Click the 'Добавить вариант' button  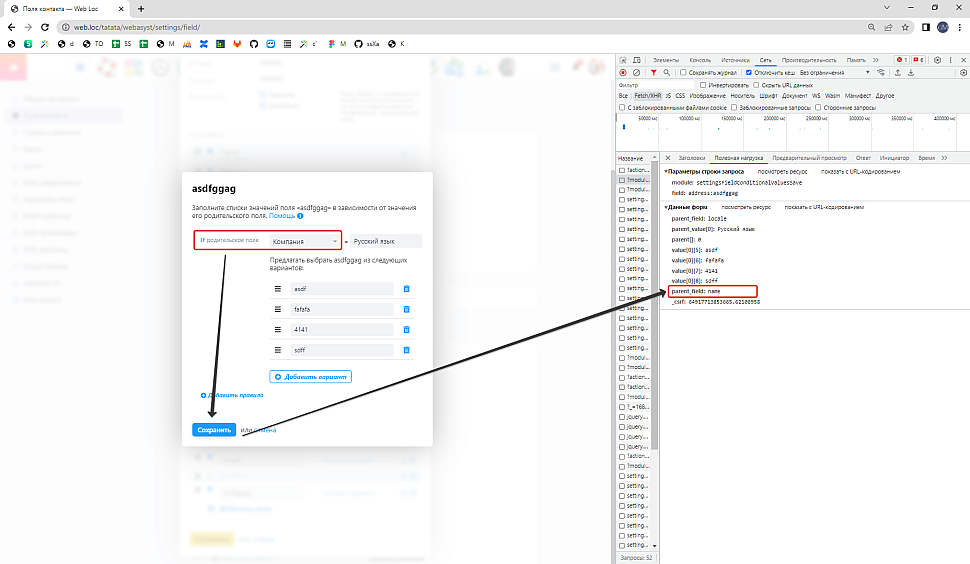click(310, 377)
